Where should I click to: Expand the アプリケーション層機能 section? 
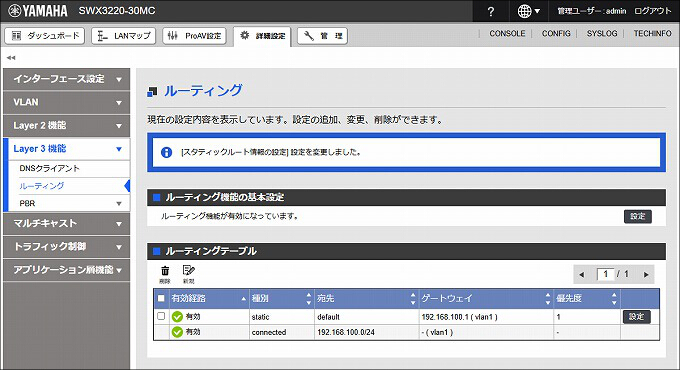66,270
